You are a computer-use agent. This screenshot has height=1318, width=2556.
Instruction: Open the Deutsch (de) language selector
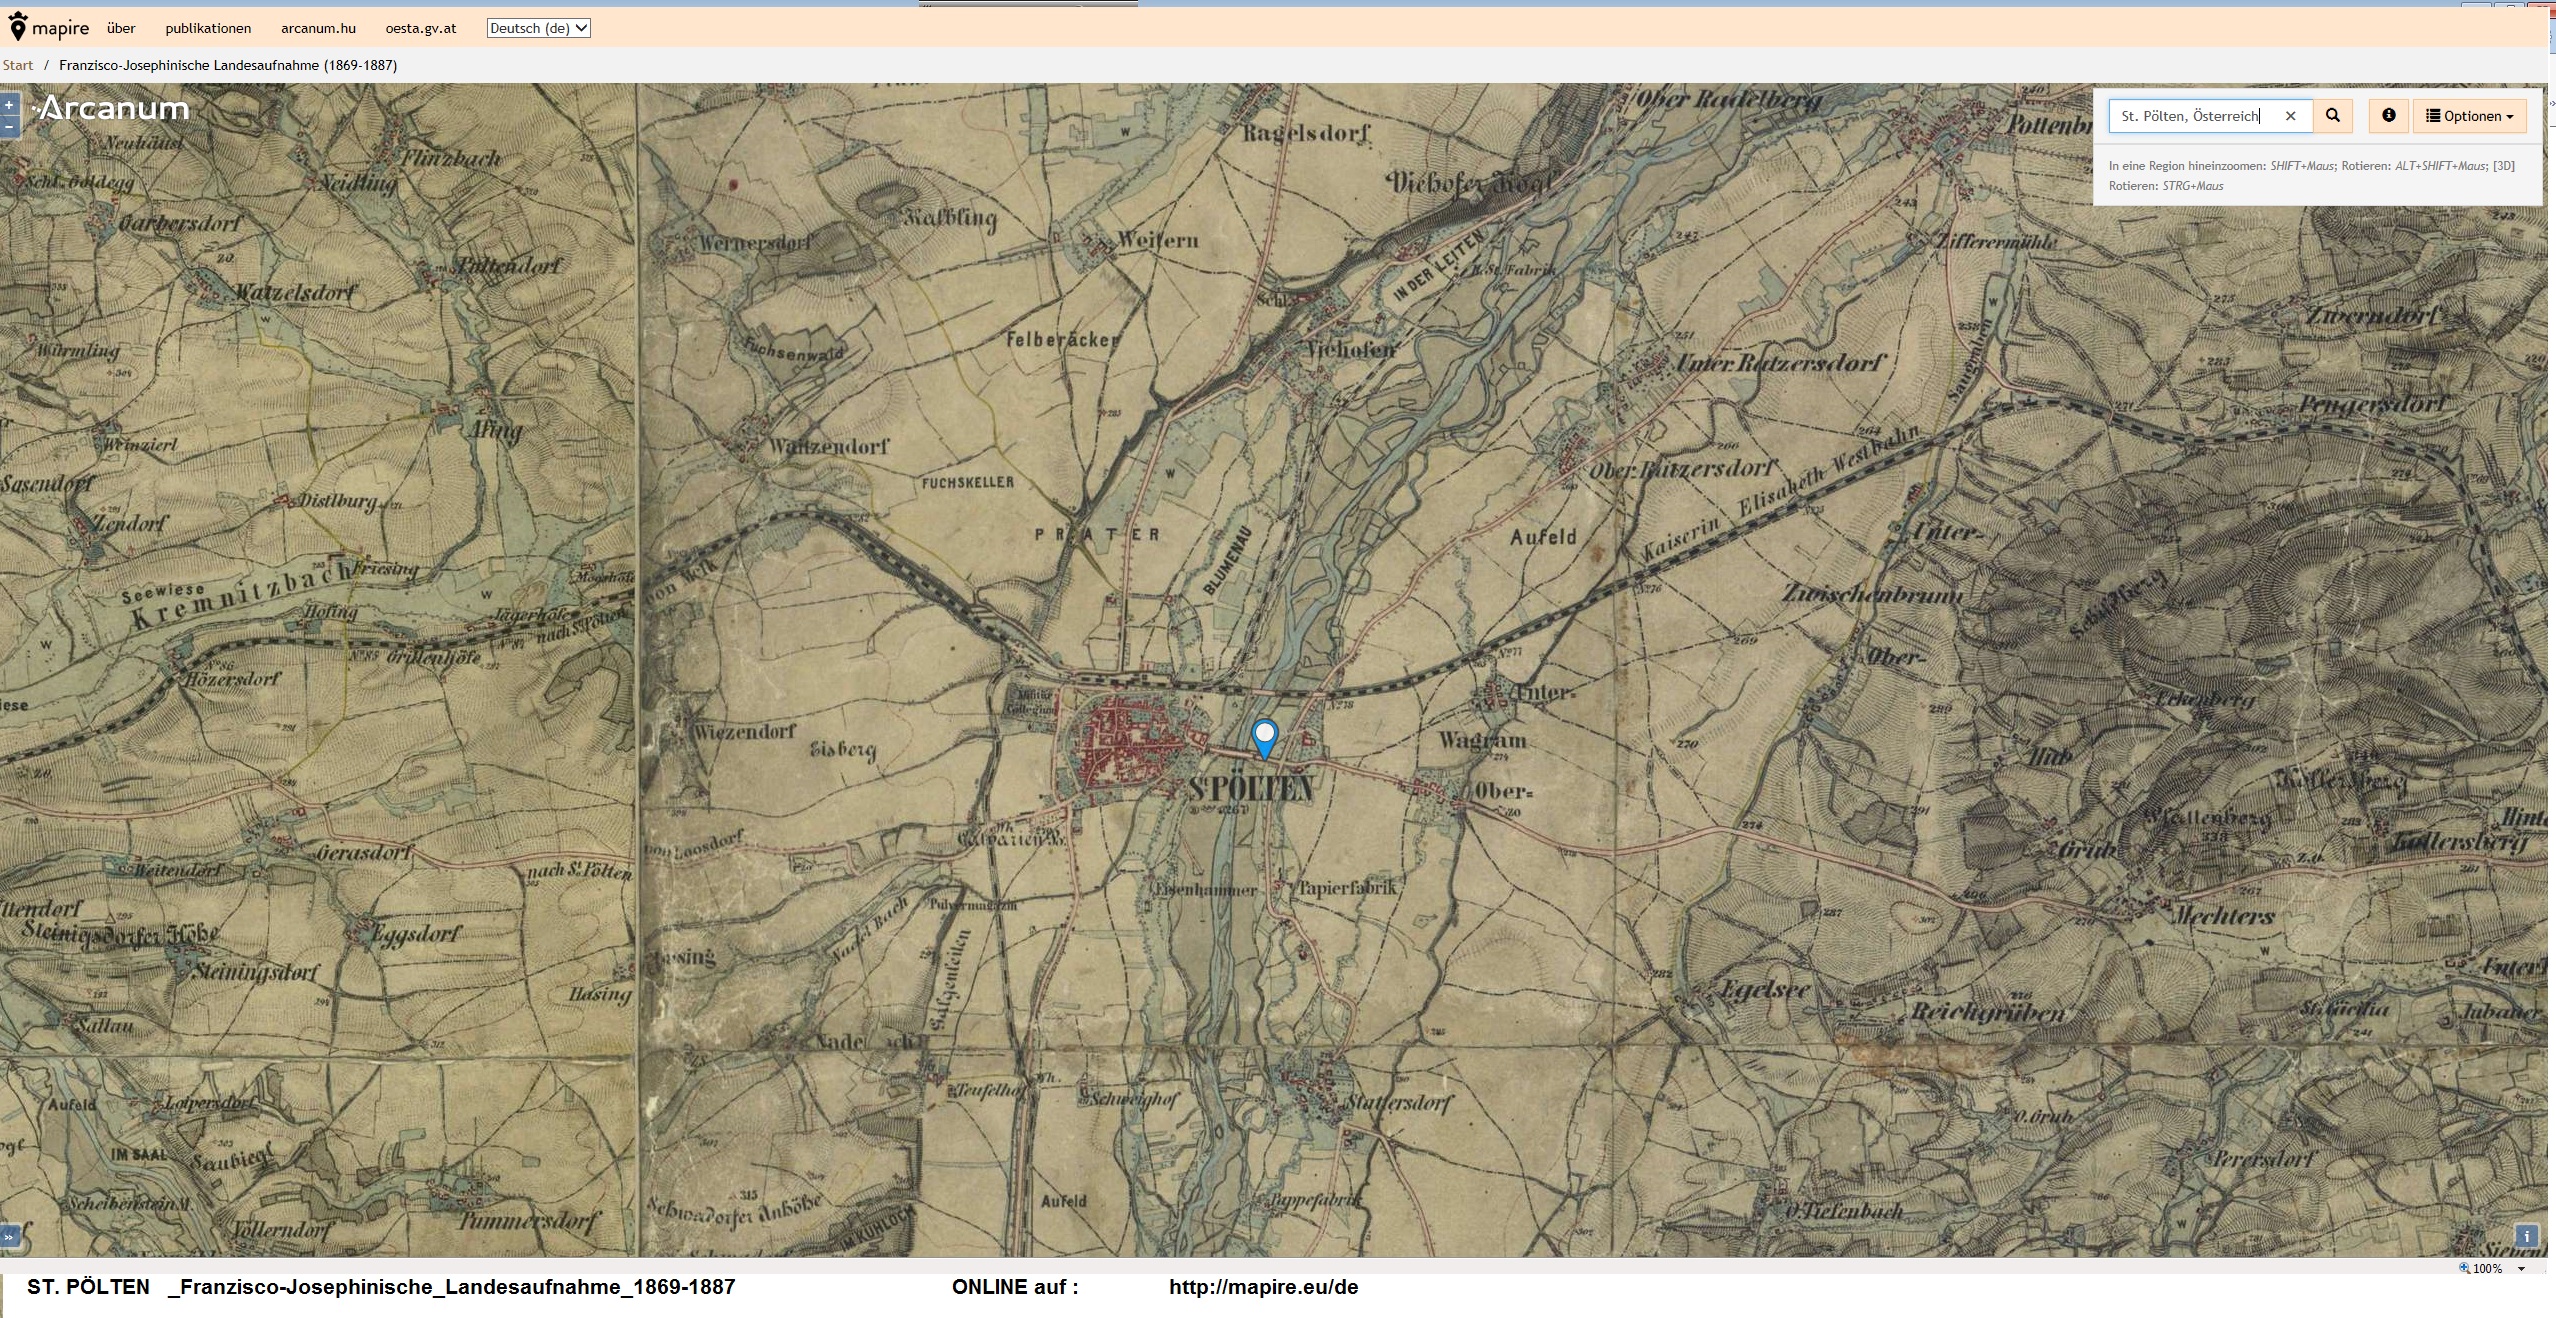pyautogui.click(x=538, y=28)
